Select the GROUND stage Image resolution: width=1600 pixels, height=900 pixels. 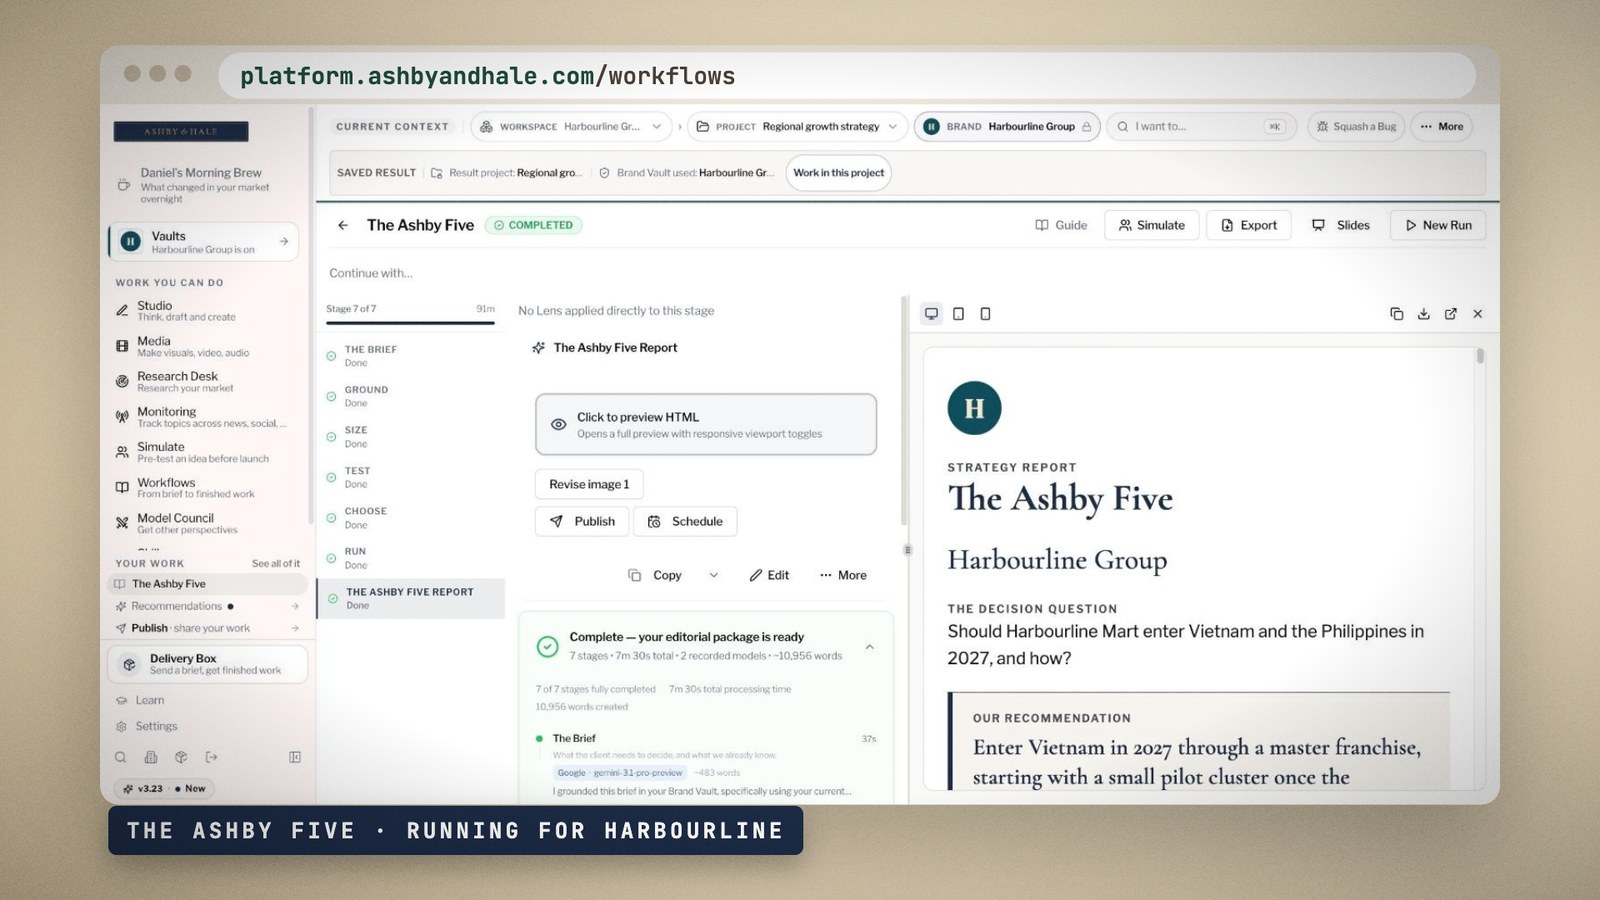(x=410, y=397)
